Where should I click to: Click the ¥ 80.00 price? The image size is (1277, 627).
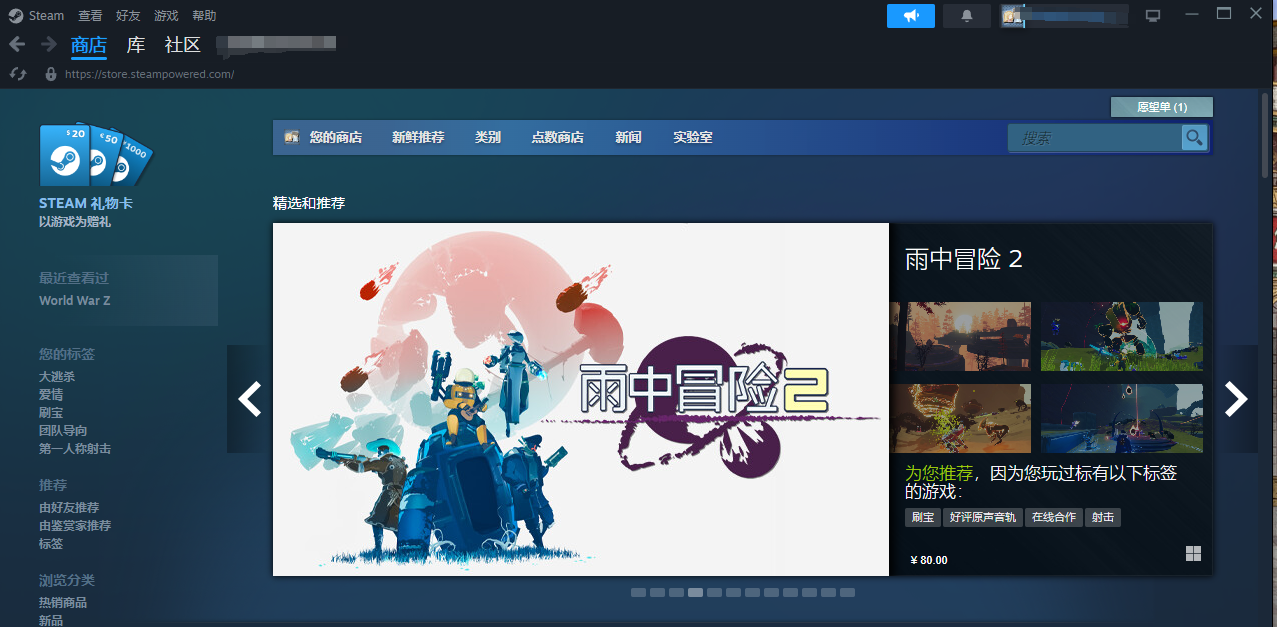pyautogui.click(x=929, y=560)
